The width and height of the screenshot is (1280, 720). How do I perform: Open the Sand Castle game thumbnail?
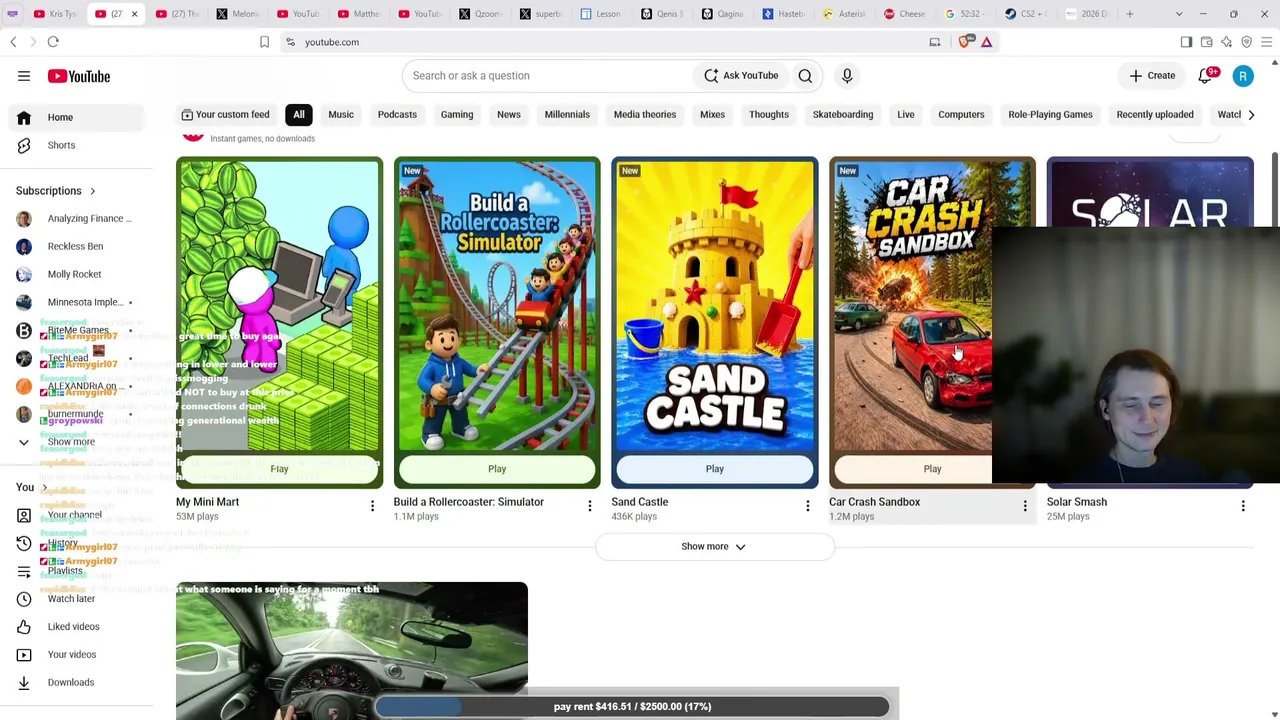click(x=715, y=305)
